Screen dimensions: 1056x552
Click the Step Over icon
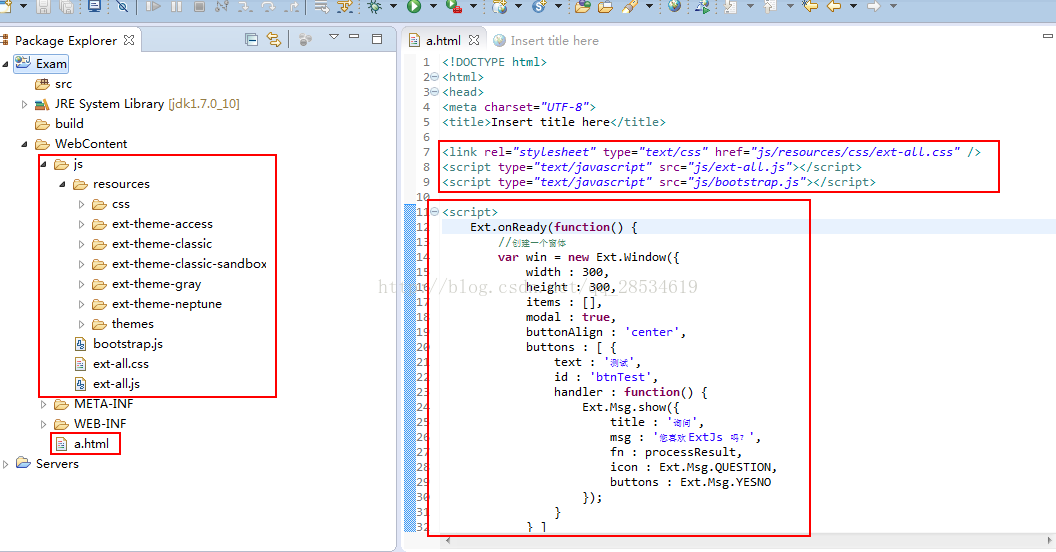pyautogui.click(x=268, y=7)
